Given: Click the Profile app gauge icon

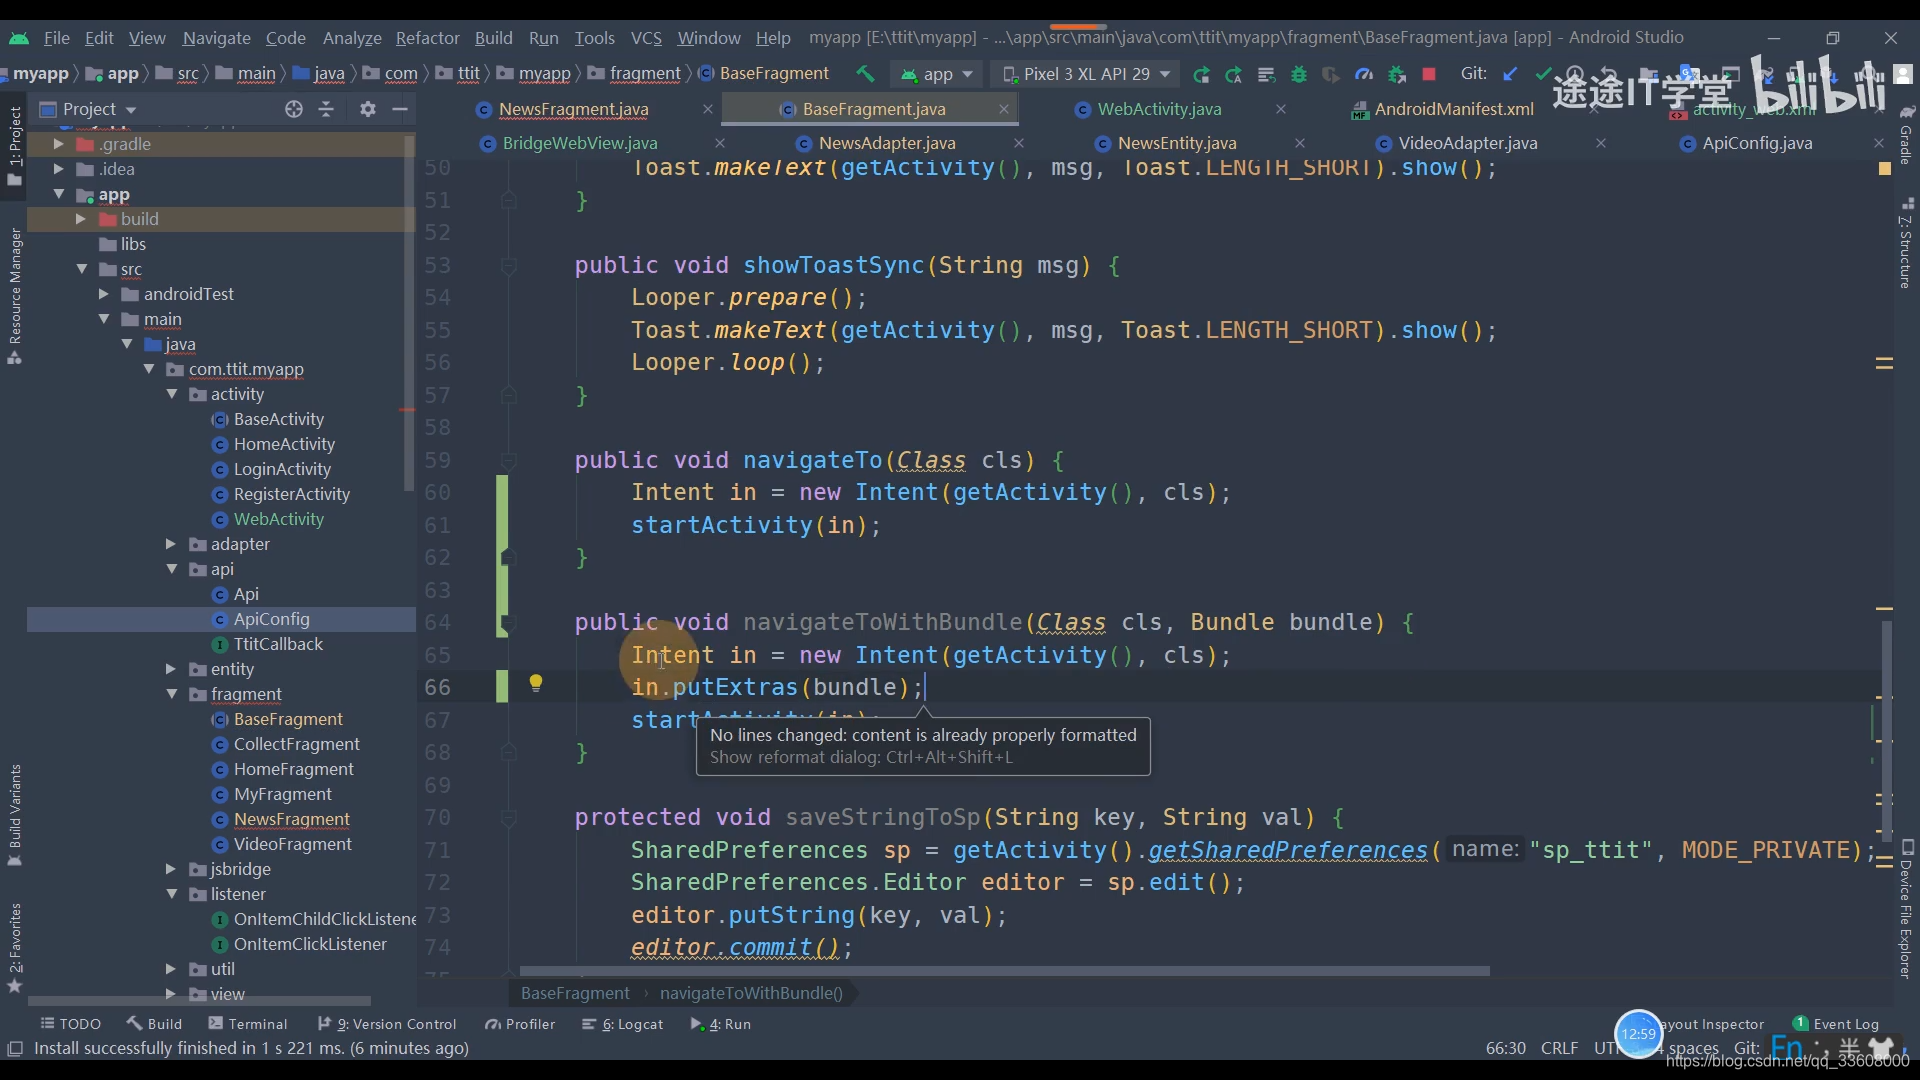Looking at the screenshot, I should click(x=1364, y=74).
